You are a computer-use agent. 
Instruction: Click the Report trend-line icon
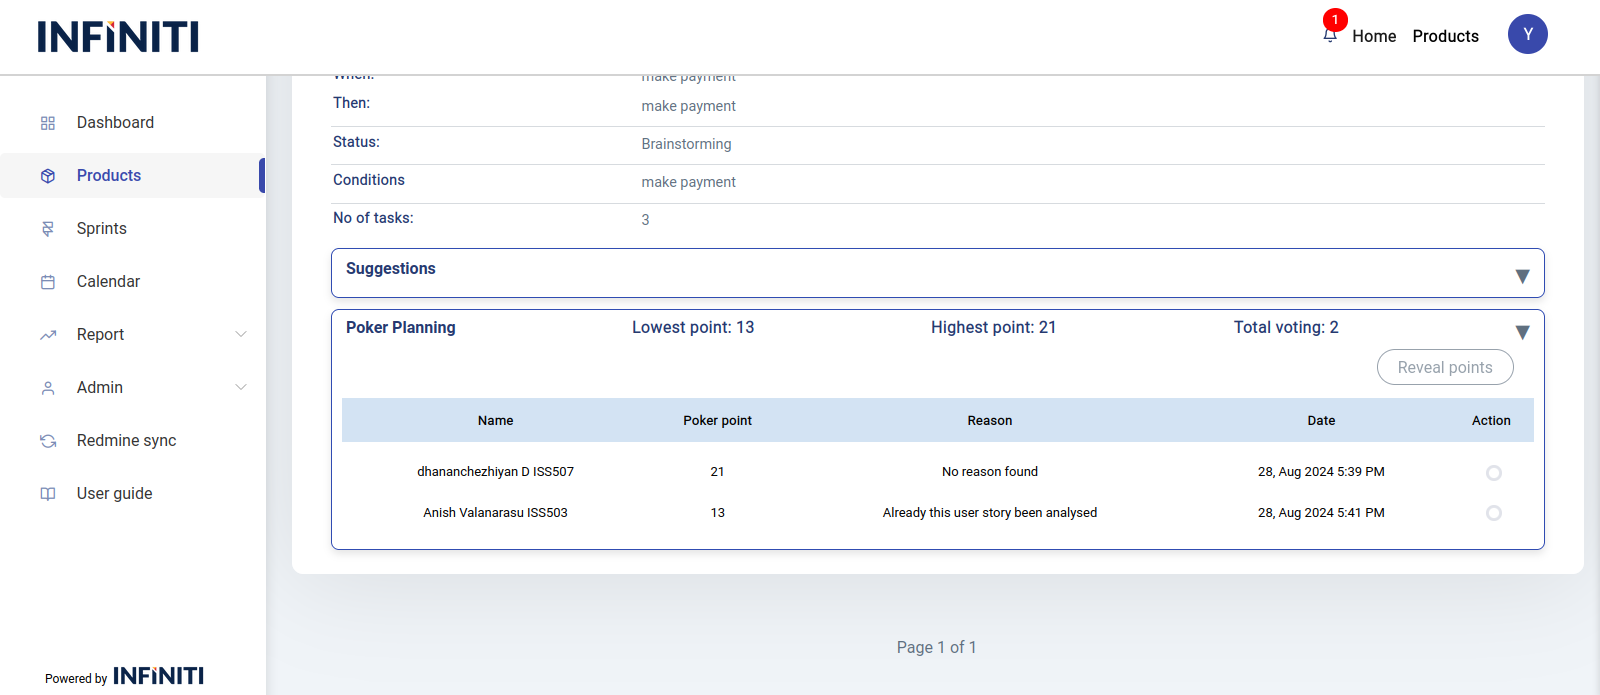[48, 335]
